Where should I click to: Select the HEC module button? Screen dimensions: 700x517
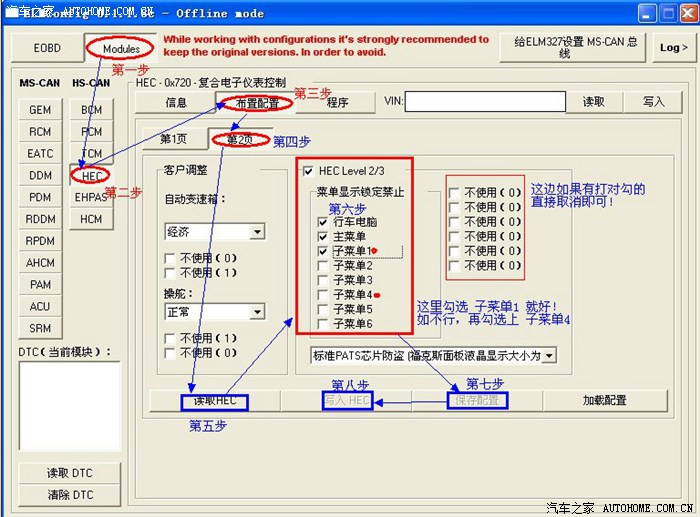point(91,175)
